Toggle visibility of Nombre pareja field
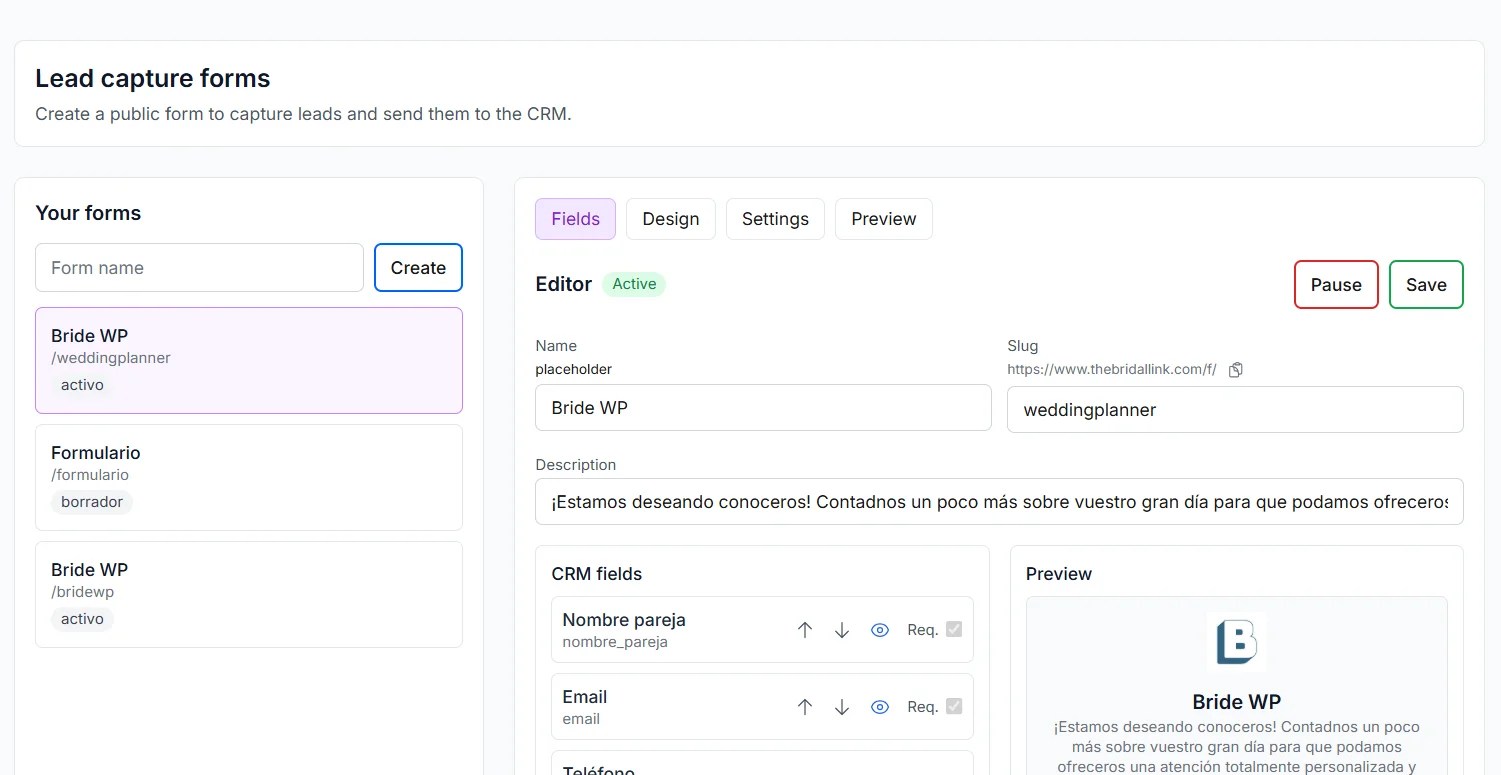 [880, 630]
